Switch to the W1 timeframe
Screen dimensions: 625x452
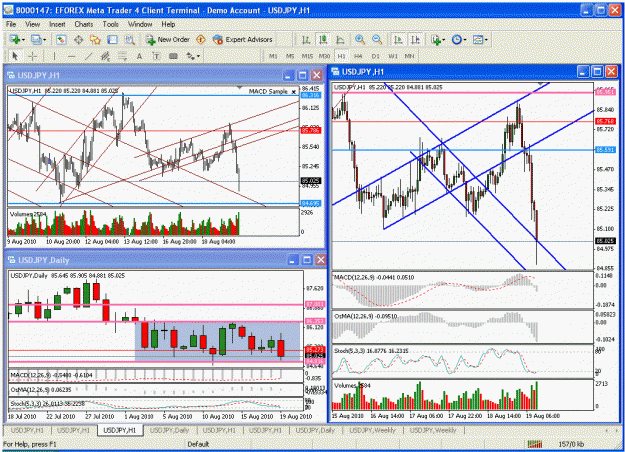393,56
